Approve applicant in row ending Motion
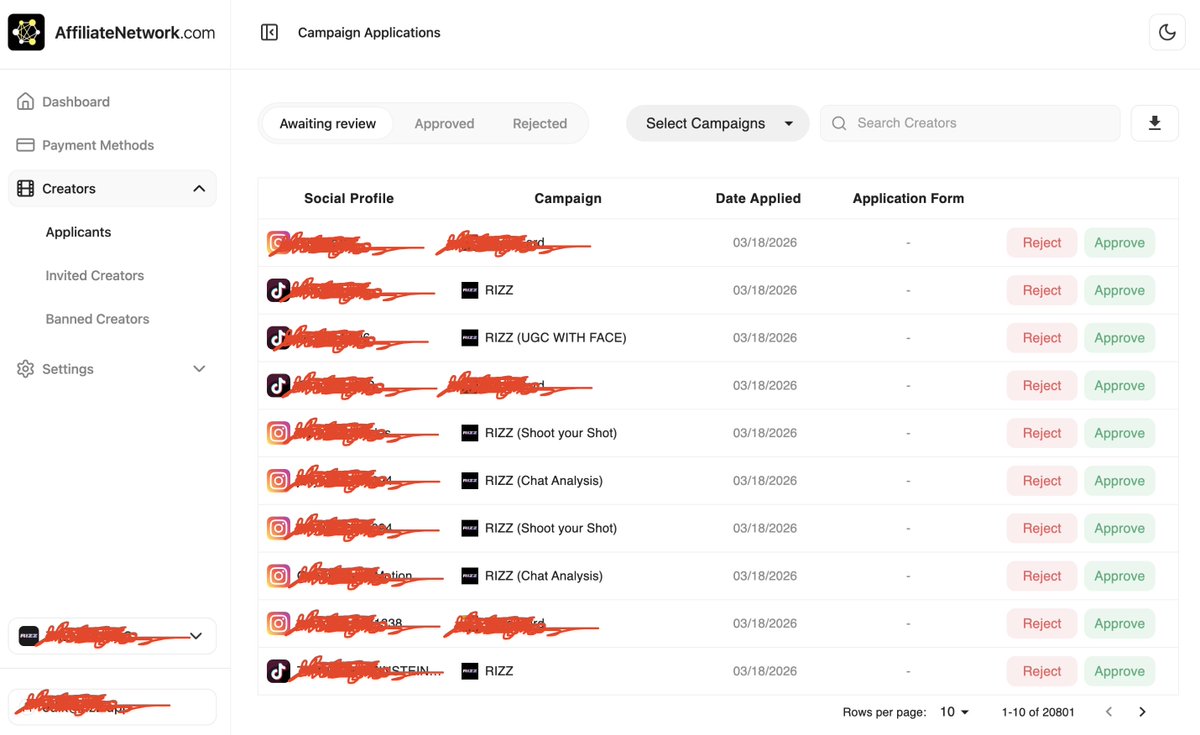The width and height of the screenshot is (1200, 735). (1119, 576)
